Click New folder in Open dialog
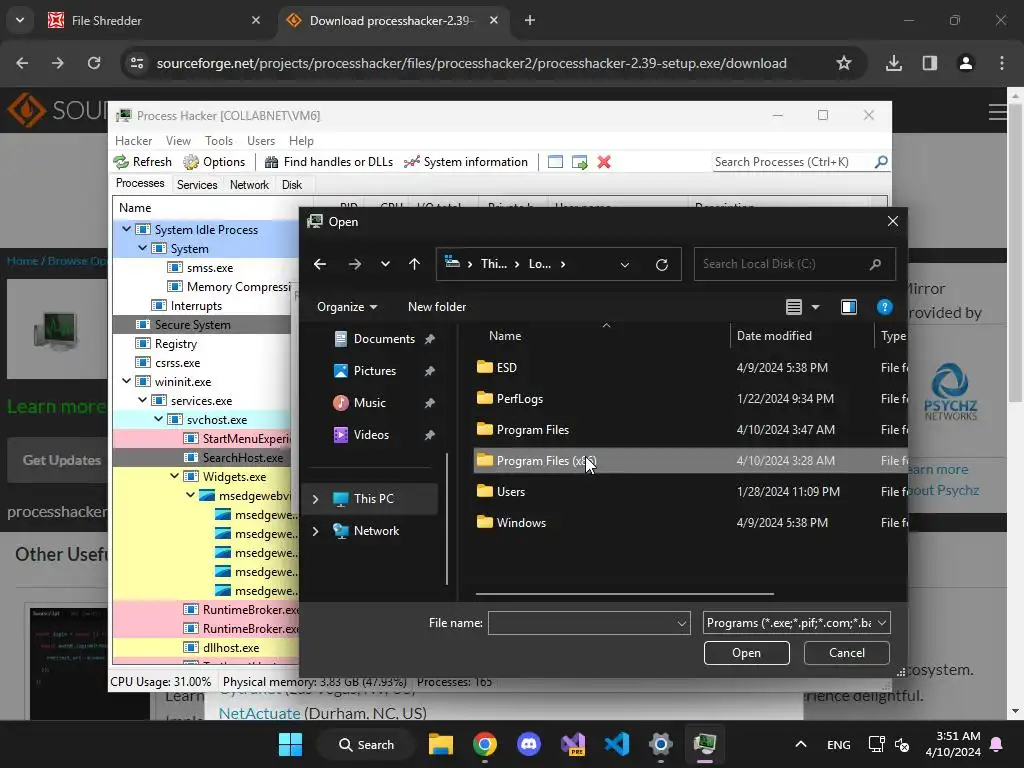This screenshot has height=768, width=1024. click(437, 307)
